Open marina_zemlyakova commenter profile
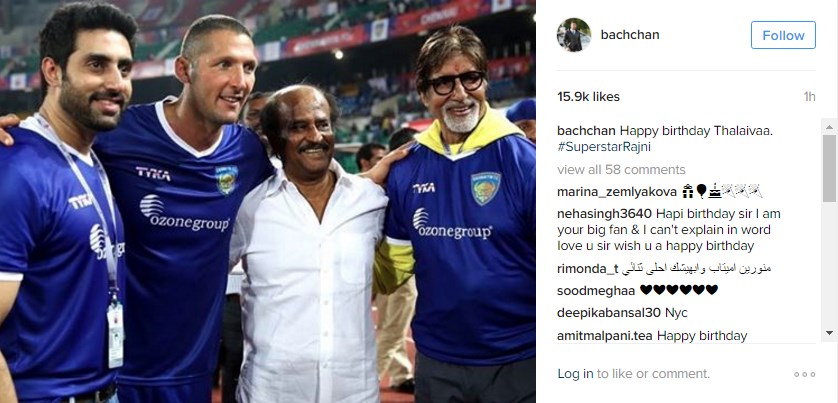This screenshot has width=838, height=403. click(617, 192)
